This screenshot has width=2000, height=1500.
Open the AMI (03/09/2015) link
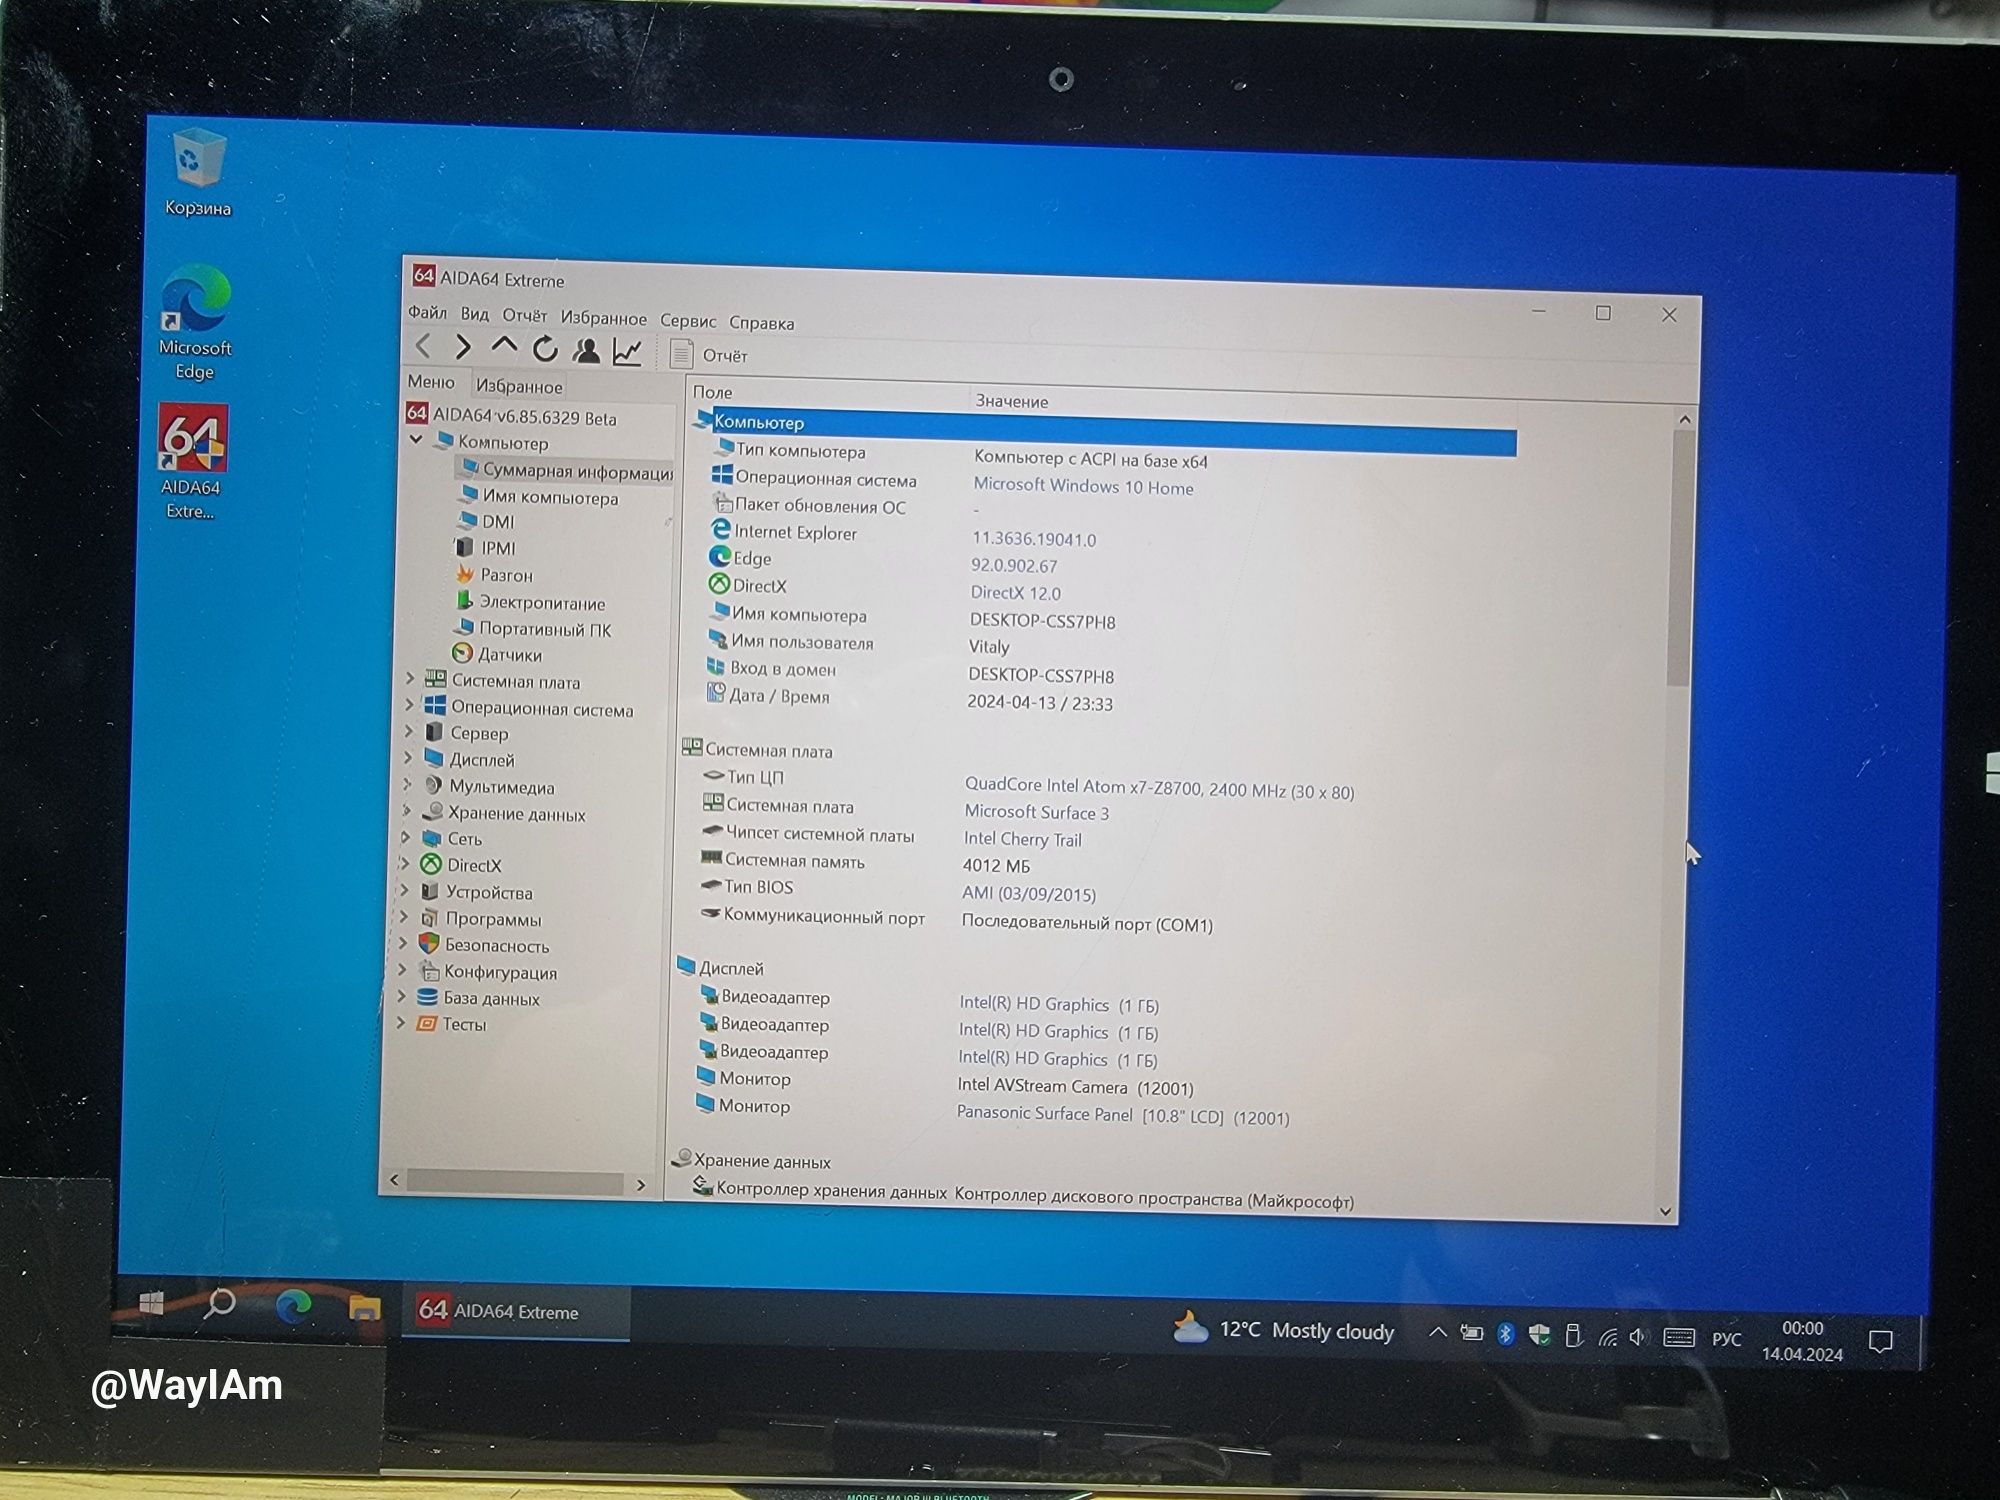pyautogui.click(x=1029, y=894)
